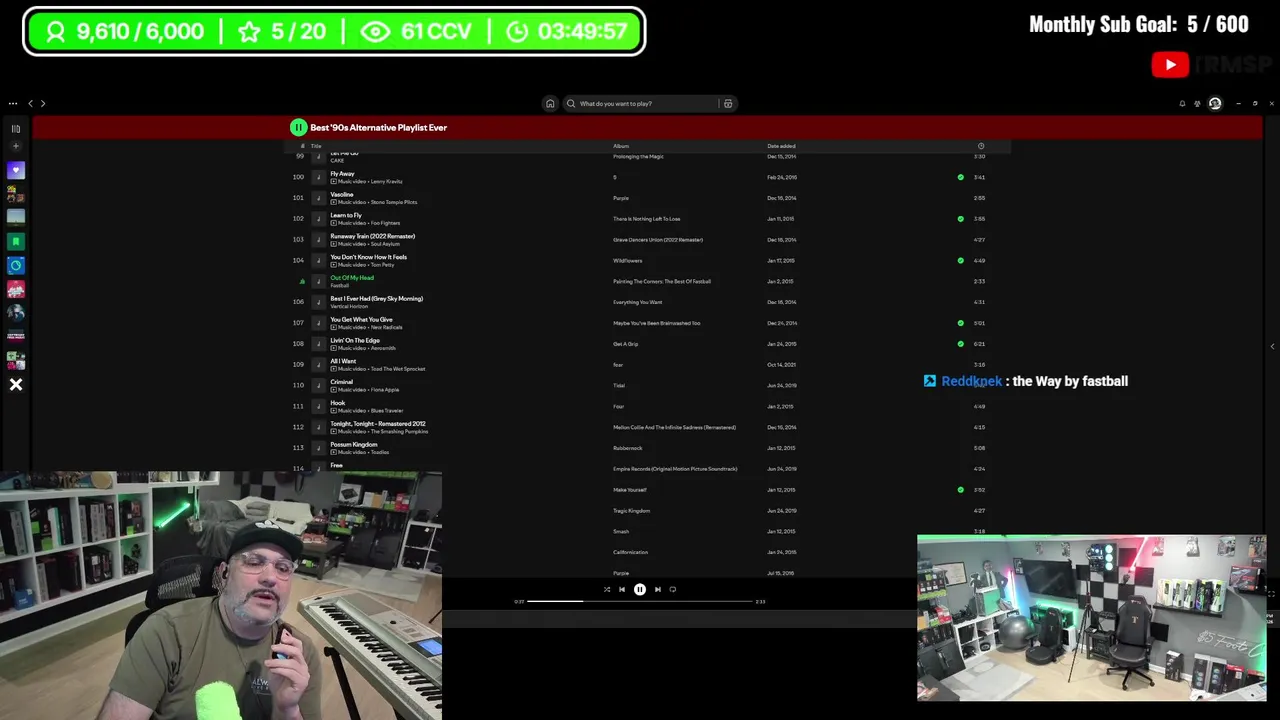1280x720 pixels.
Task: Select 'Tonight, Tonight - Remastered 2012'
Action: (378, 423)
